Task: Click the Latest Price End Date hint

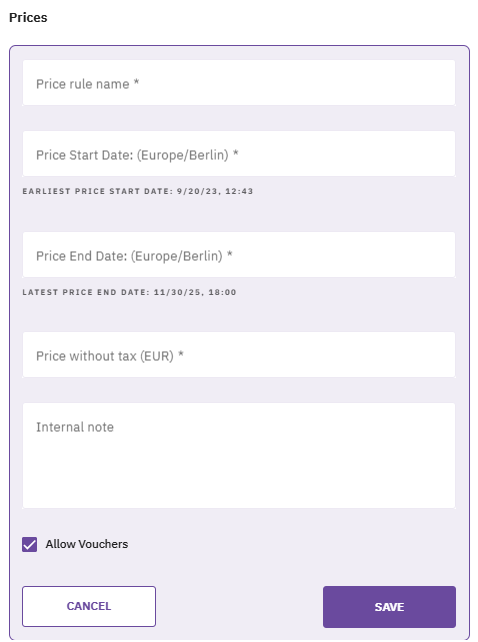Action: [x=129, y=292]
